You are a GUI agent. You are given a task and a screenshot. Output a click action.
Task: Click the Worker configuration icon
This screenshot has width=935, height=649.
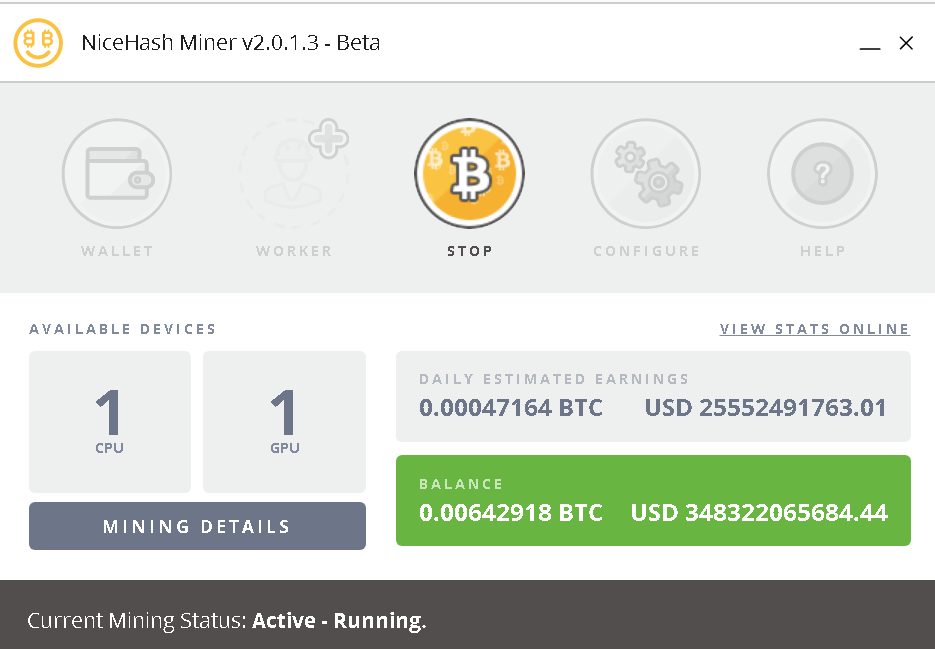click(x=293, y=174)
